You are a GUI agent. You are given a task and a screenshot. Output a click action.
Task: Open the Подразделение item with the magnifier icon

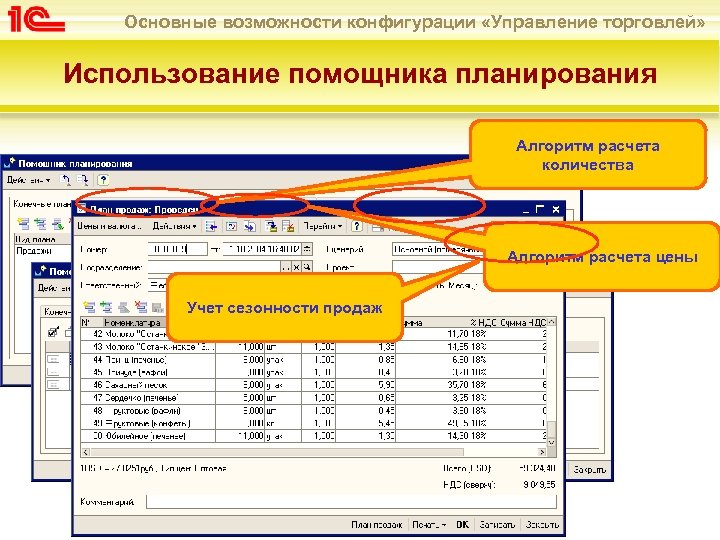coord(307,267)
